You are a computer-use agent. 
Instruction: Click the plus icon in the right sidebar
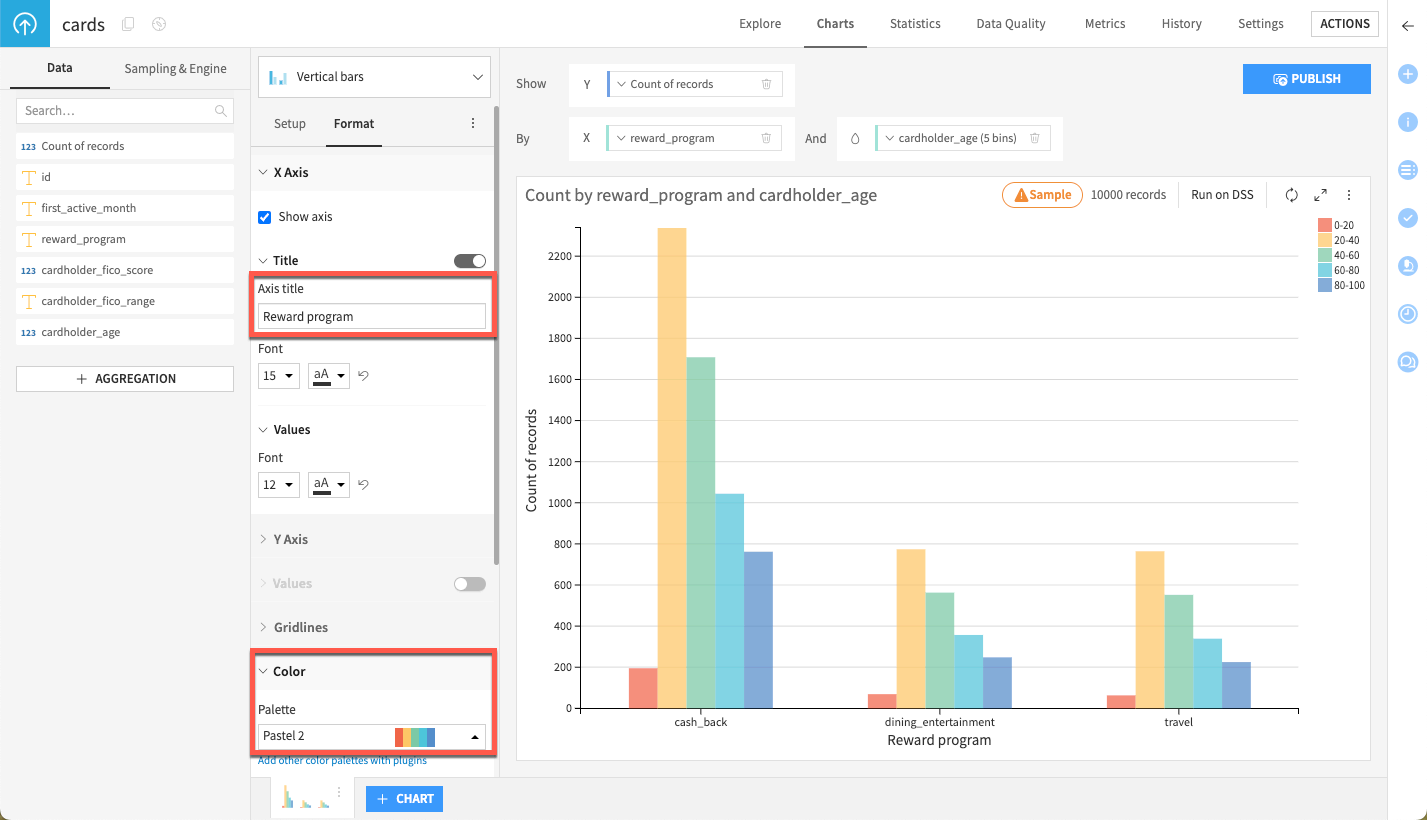click(x=1408, y=74)
